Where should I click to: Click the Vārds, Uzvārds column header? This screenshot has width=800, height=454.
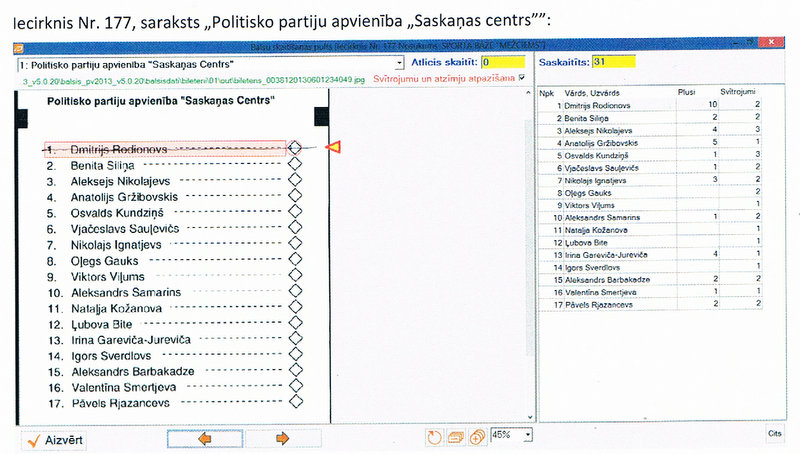[592, 93]
